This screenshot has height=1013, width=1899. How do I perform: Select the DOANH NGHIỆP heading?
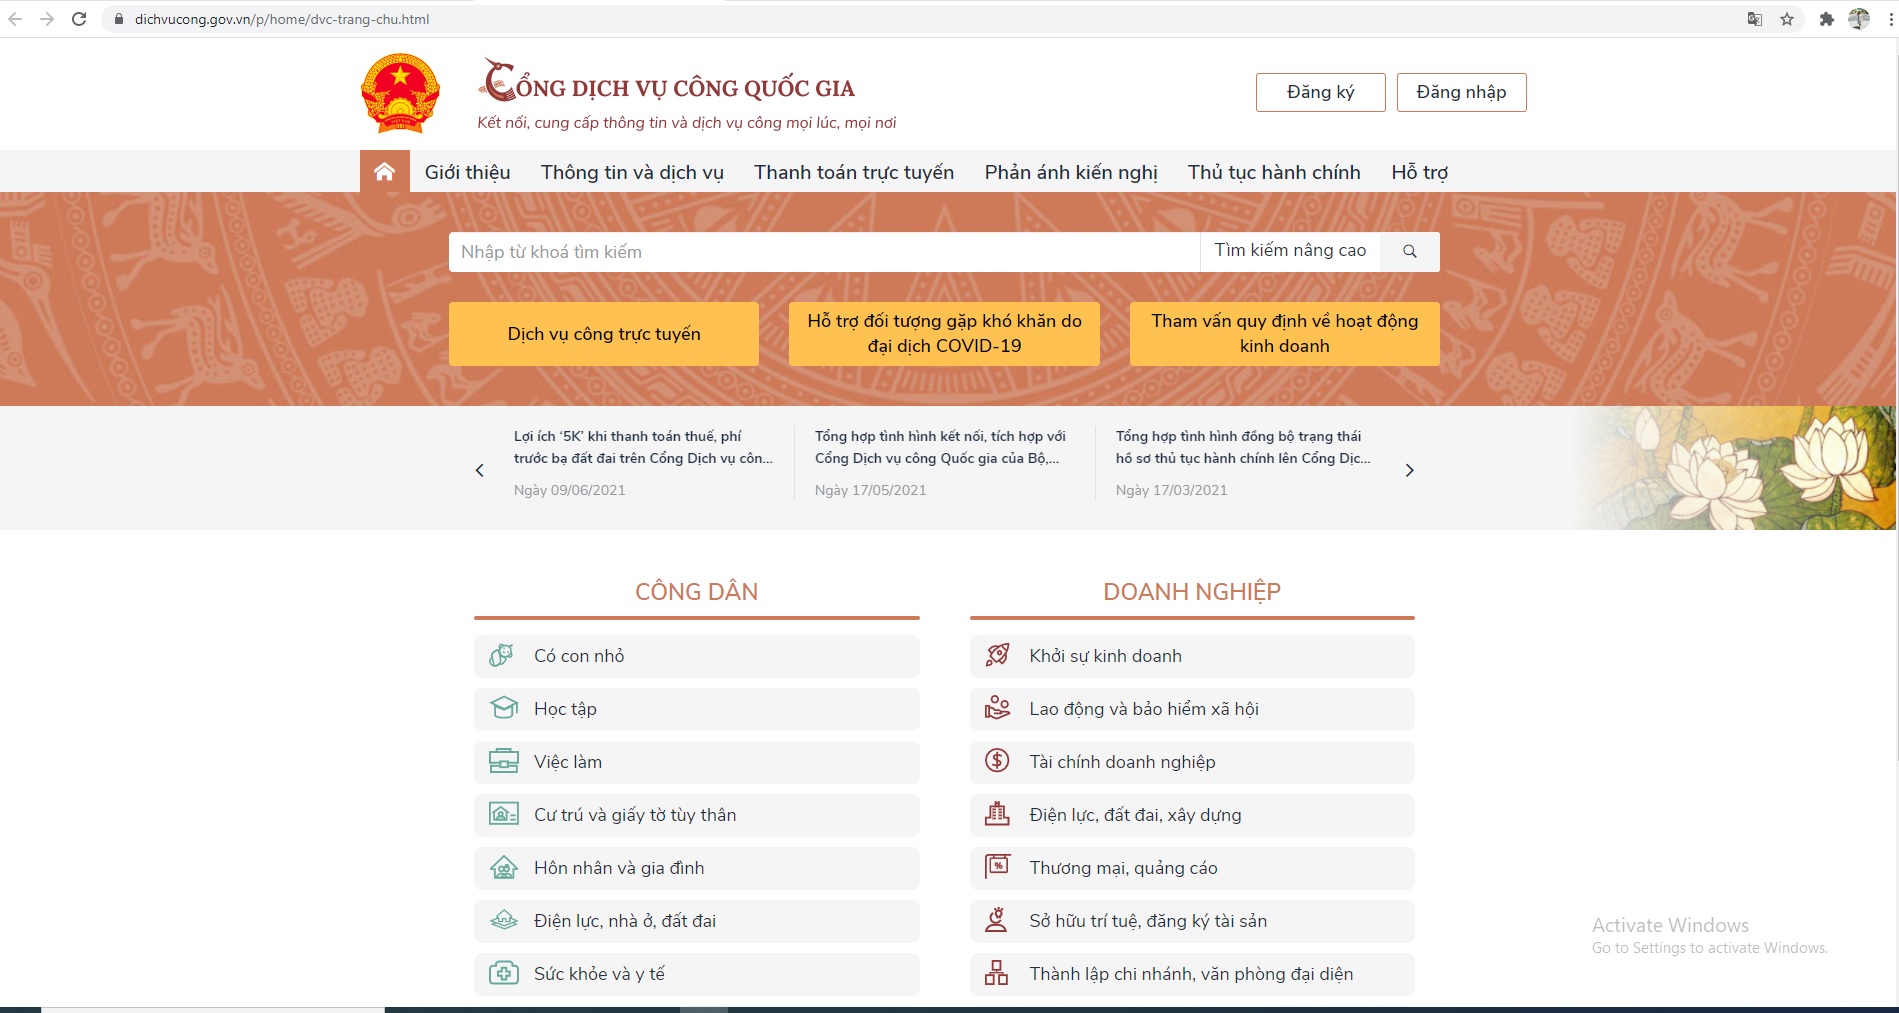tap(1192, 592)
